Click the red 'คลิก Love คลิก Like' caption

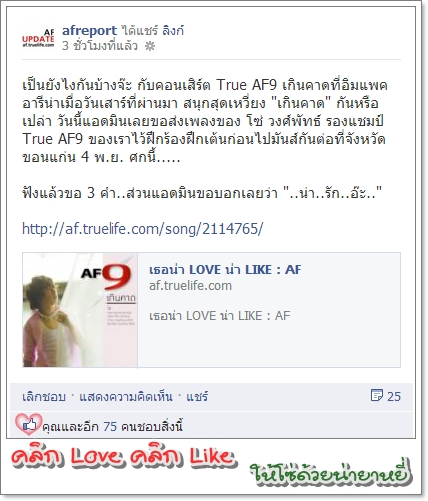coord(122,457)
